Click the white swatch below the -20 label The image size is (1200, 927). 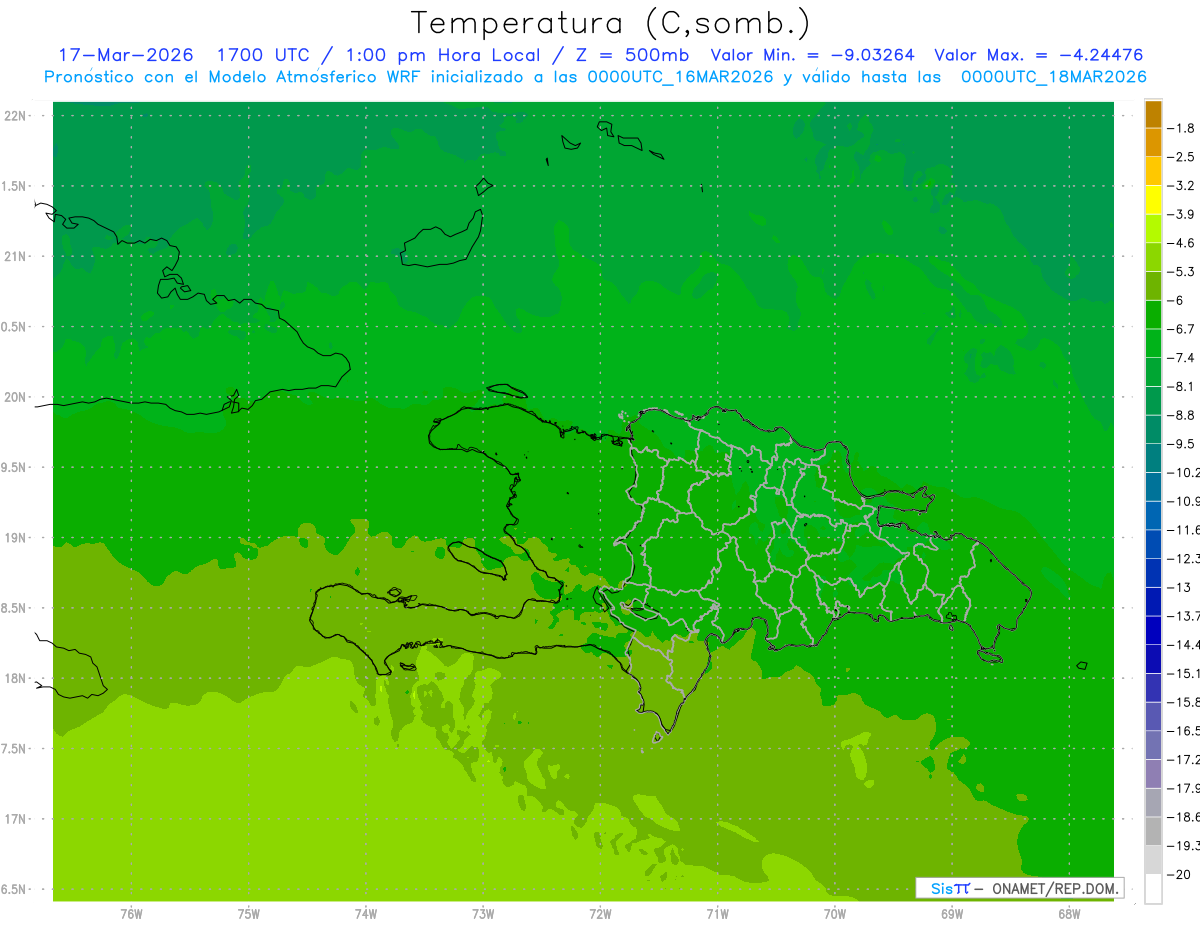tap(1153, 889)
